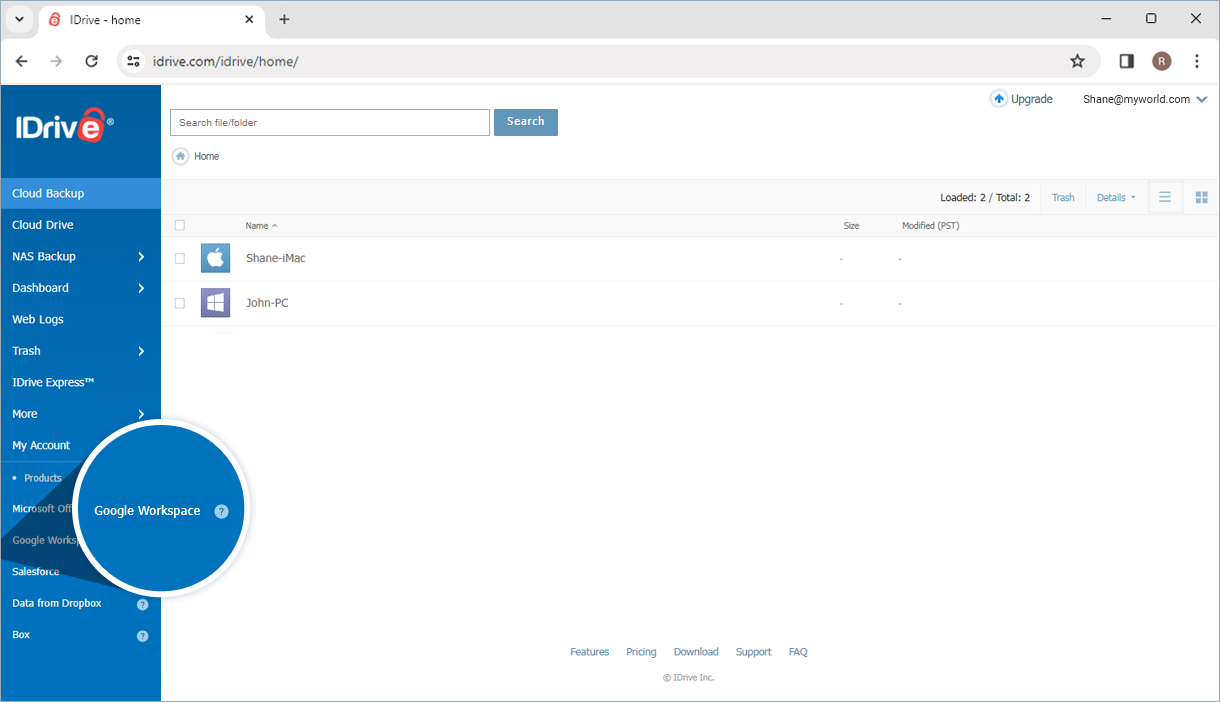Screen dimensions: 1220x702
Task: Click the Home breadcrumb link
Action: [x=207, y=156]
